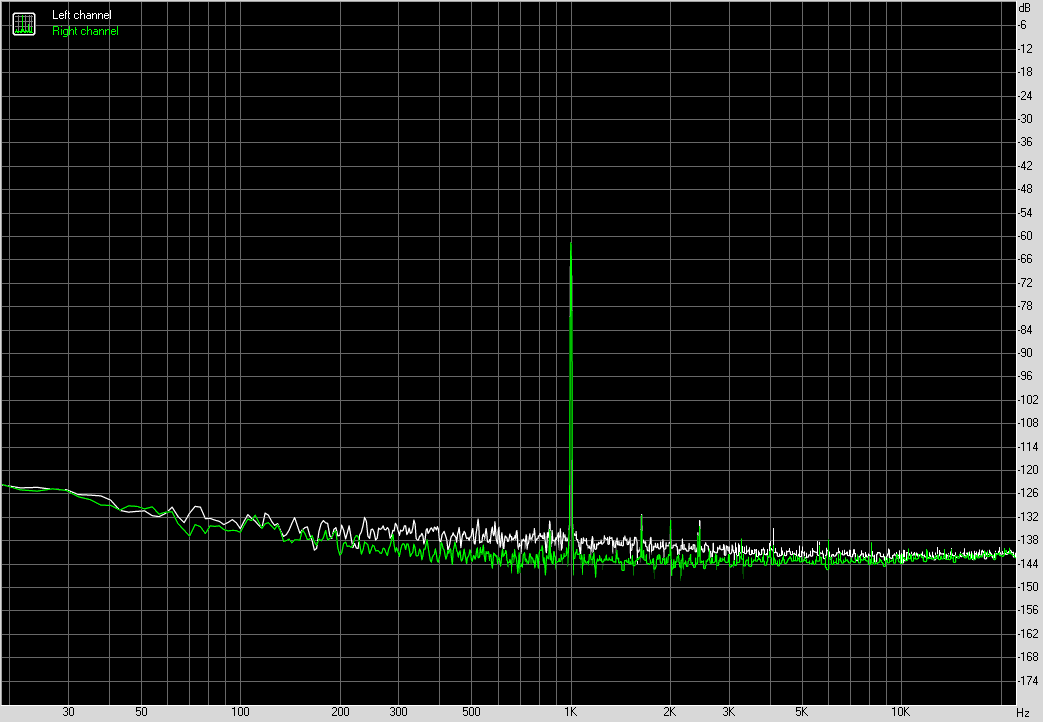1043x722 pixels.
Task: Click the 'dB' axis unit label
Action: coord(1024,8)
